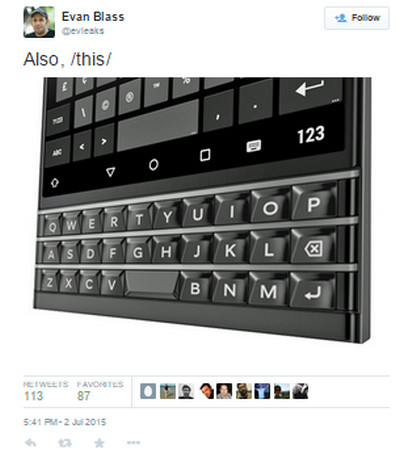Open the @evleaks handle link
Screen dimensions: 400x454
[83, 31]
